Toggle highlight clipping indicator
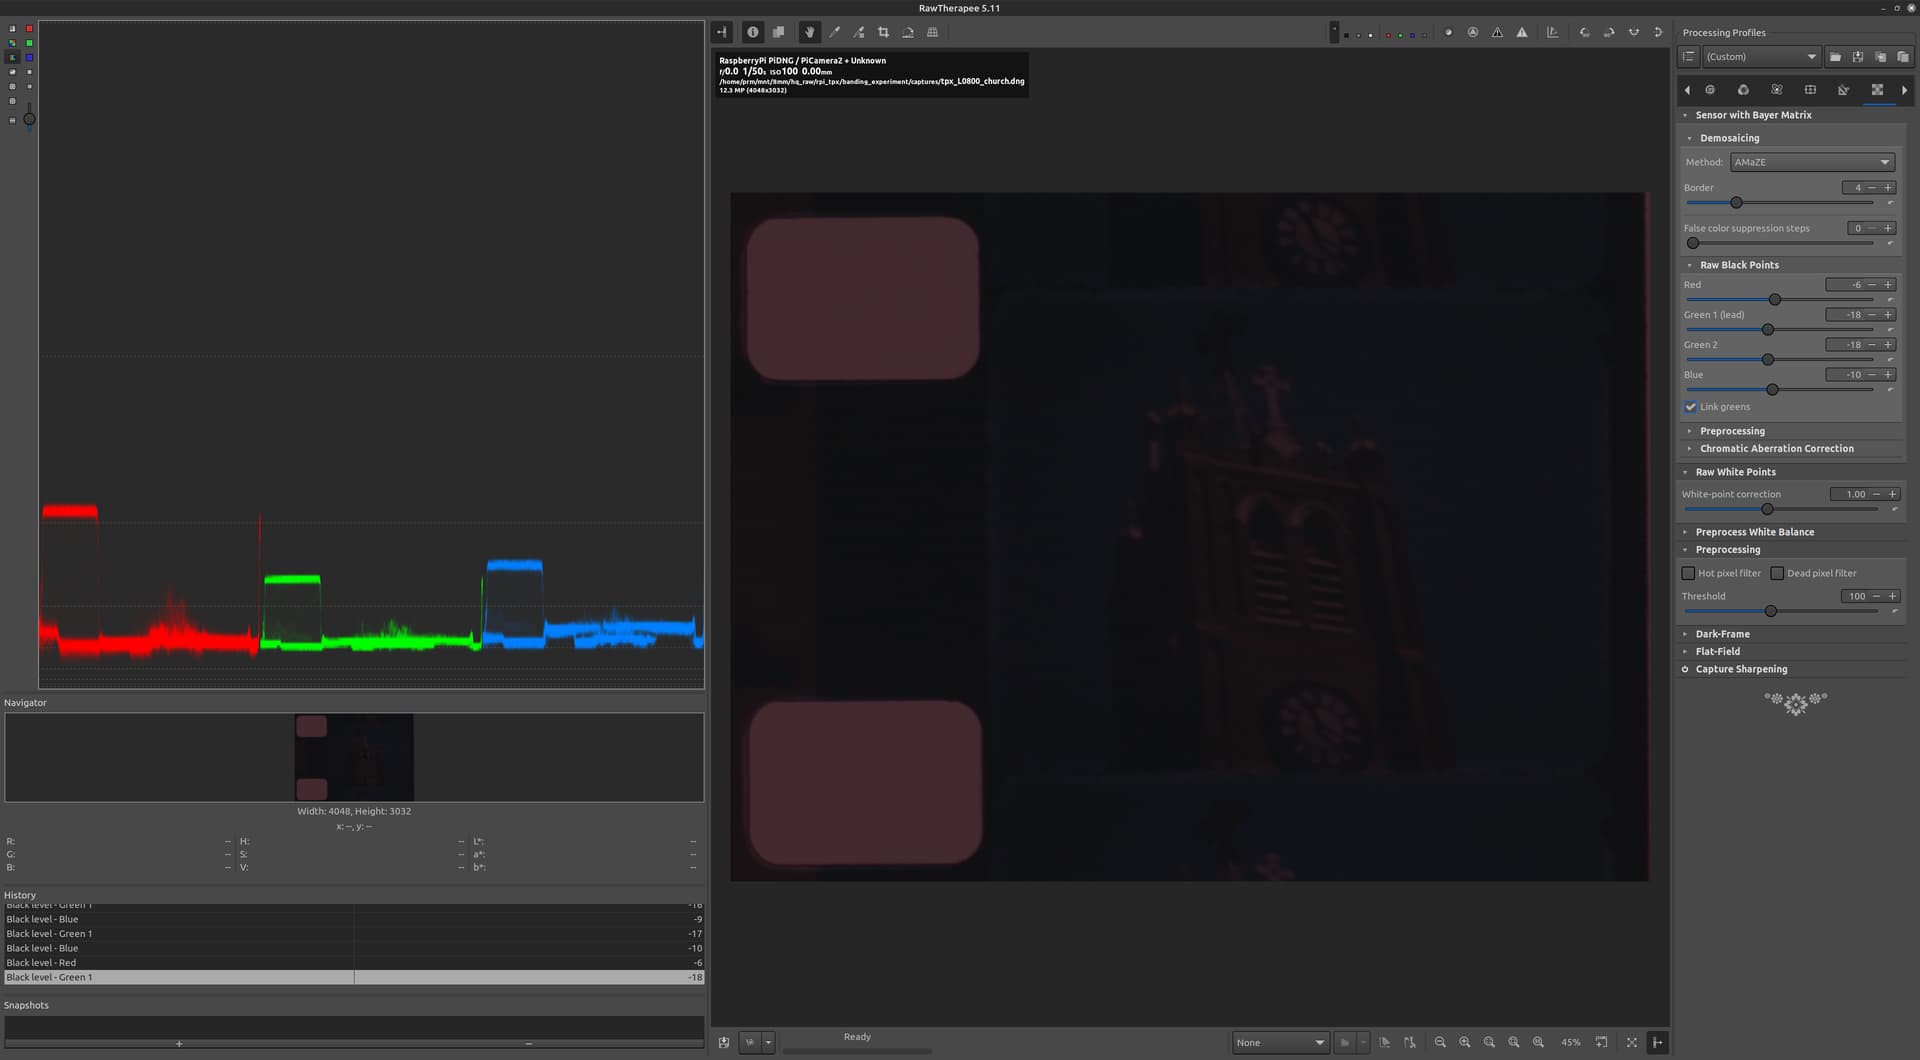1920x1060 pixels. [1522, 32]
